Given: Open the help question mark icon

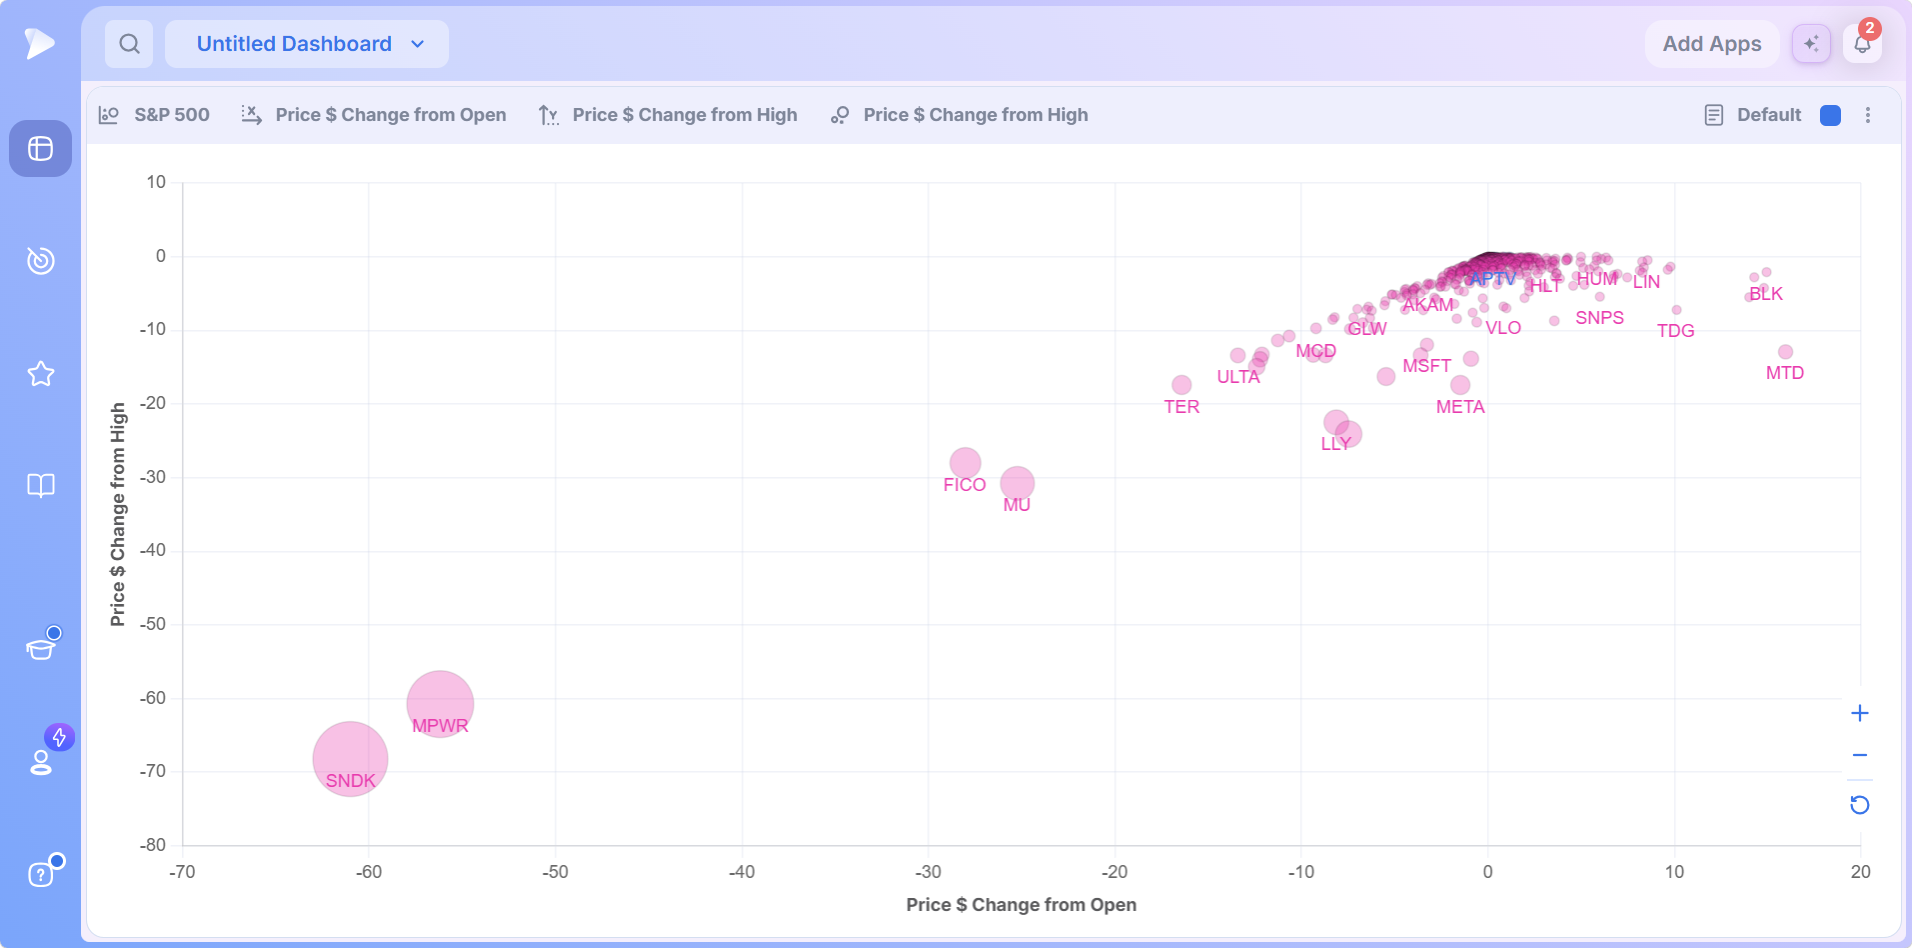Looking at the screenshot, I should [40, 875].
